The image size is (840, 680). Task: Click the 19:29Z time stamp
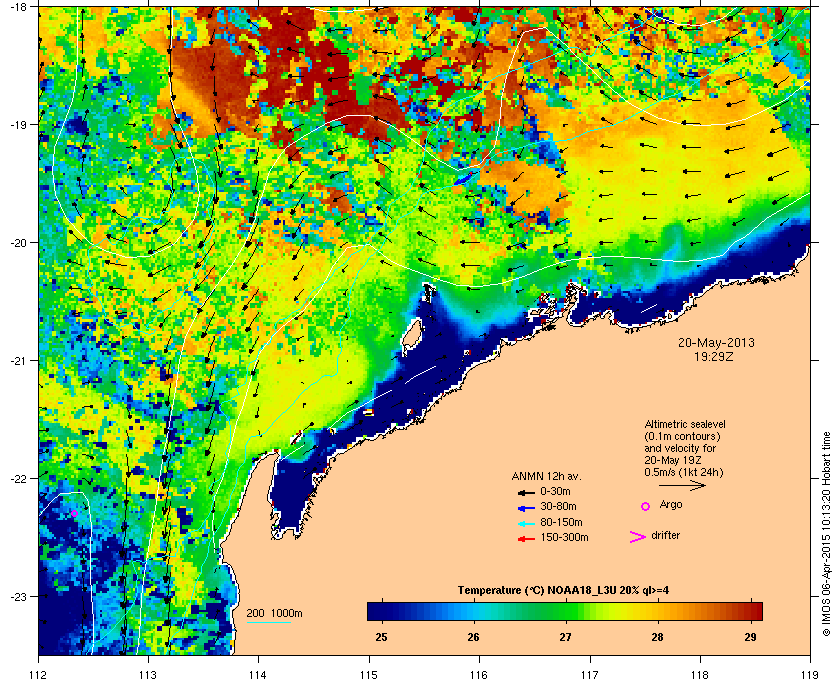[714, 356]
